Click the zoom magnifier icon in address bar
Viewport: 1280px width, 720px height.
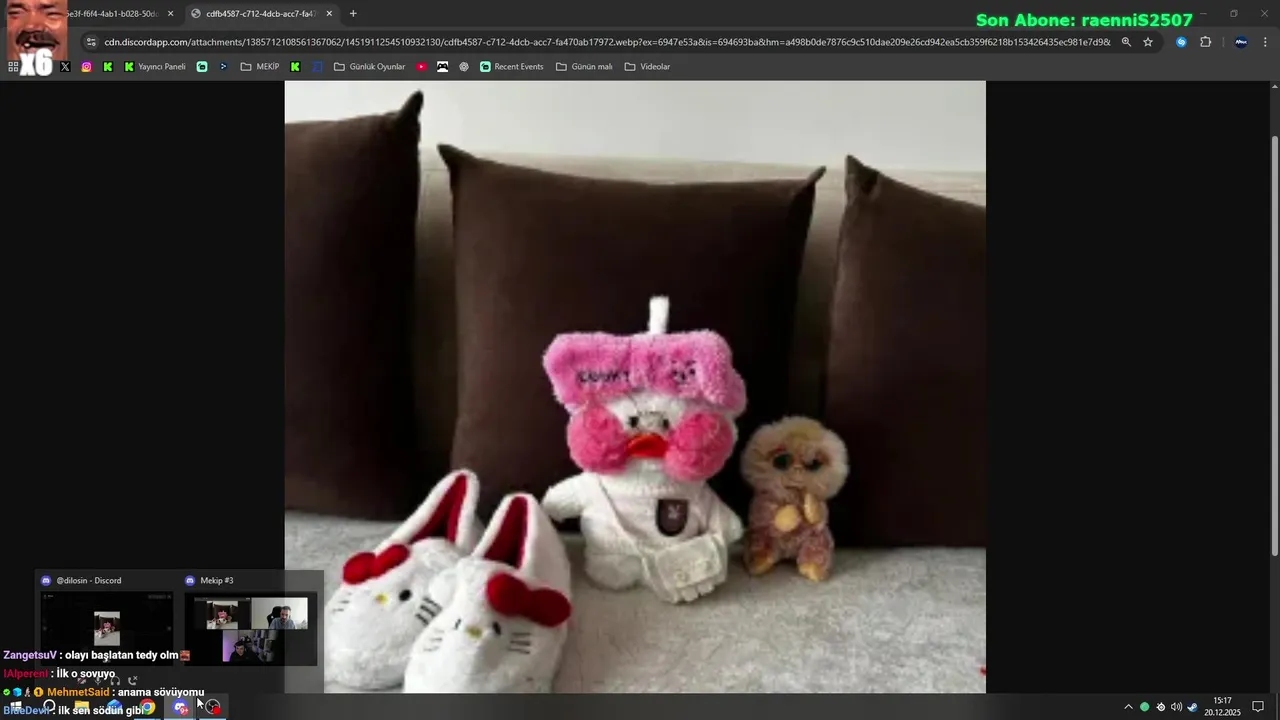point(1126,42)
